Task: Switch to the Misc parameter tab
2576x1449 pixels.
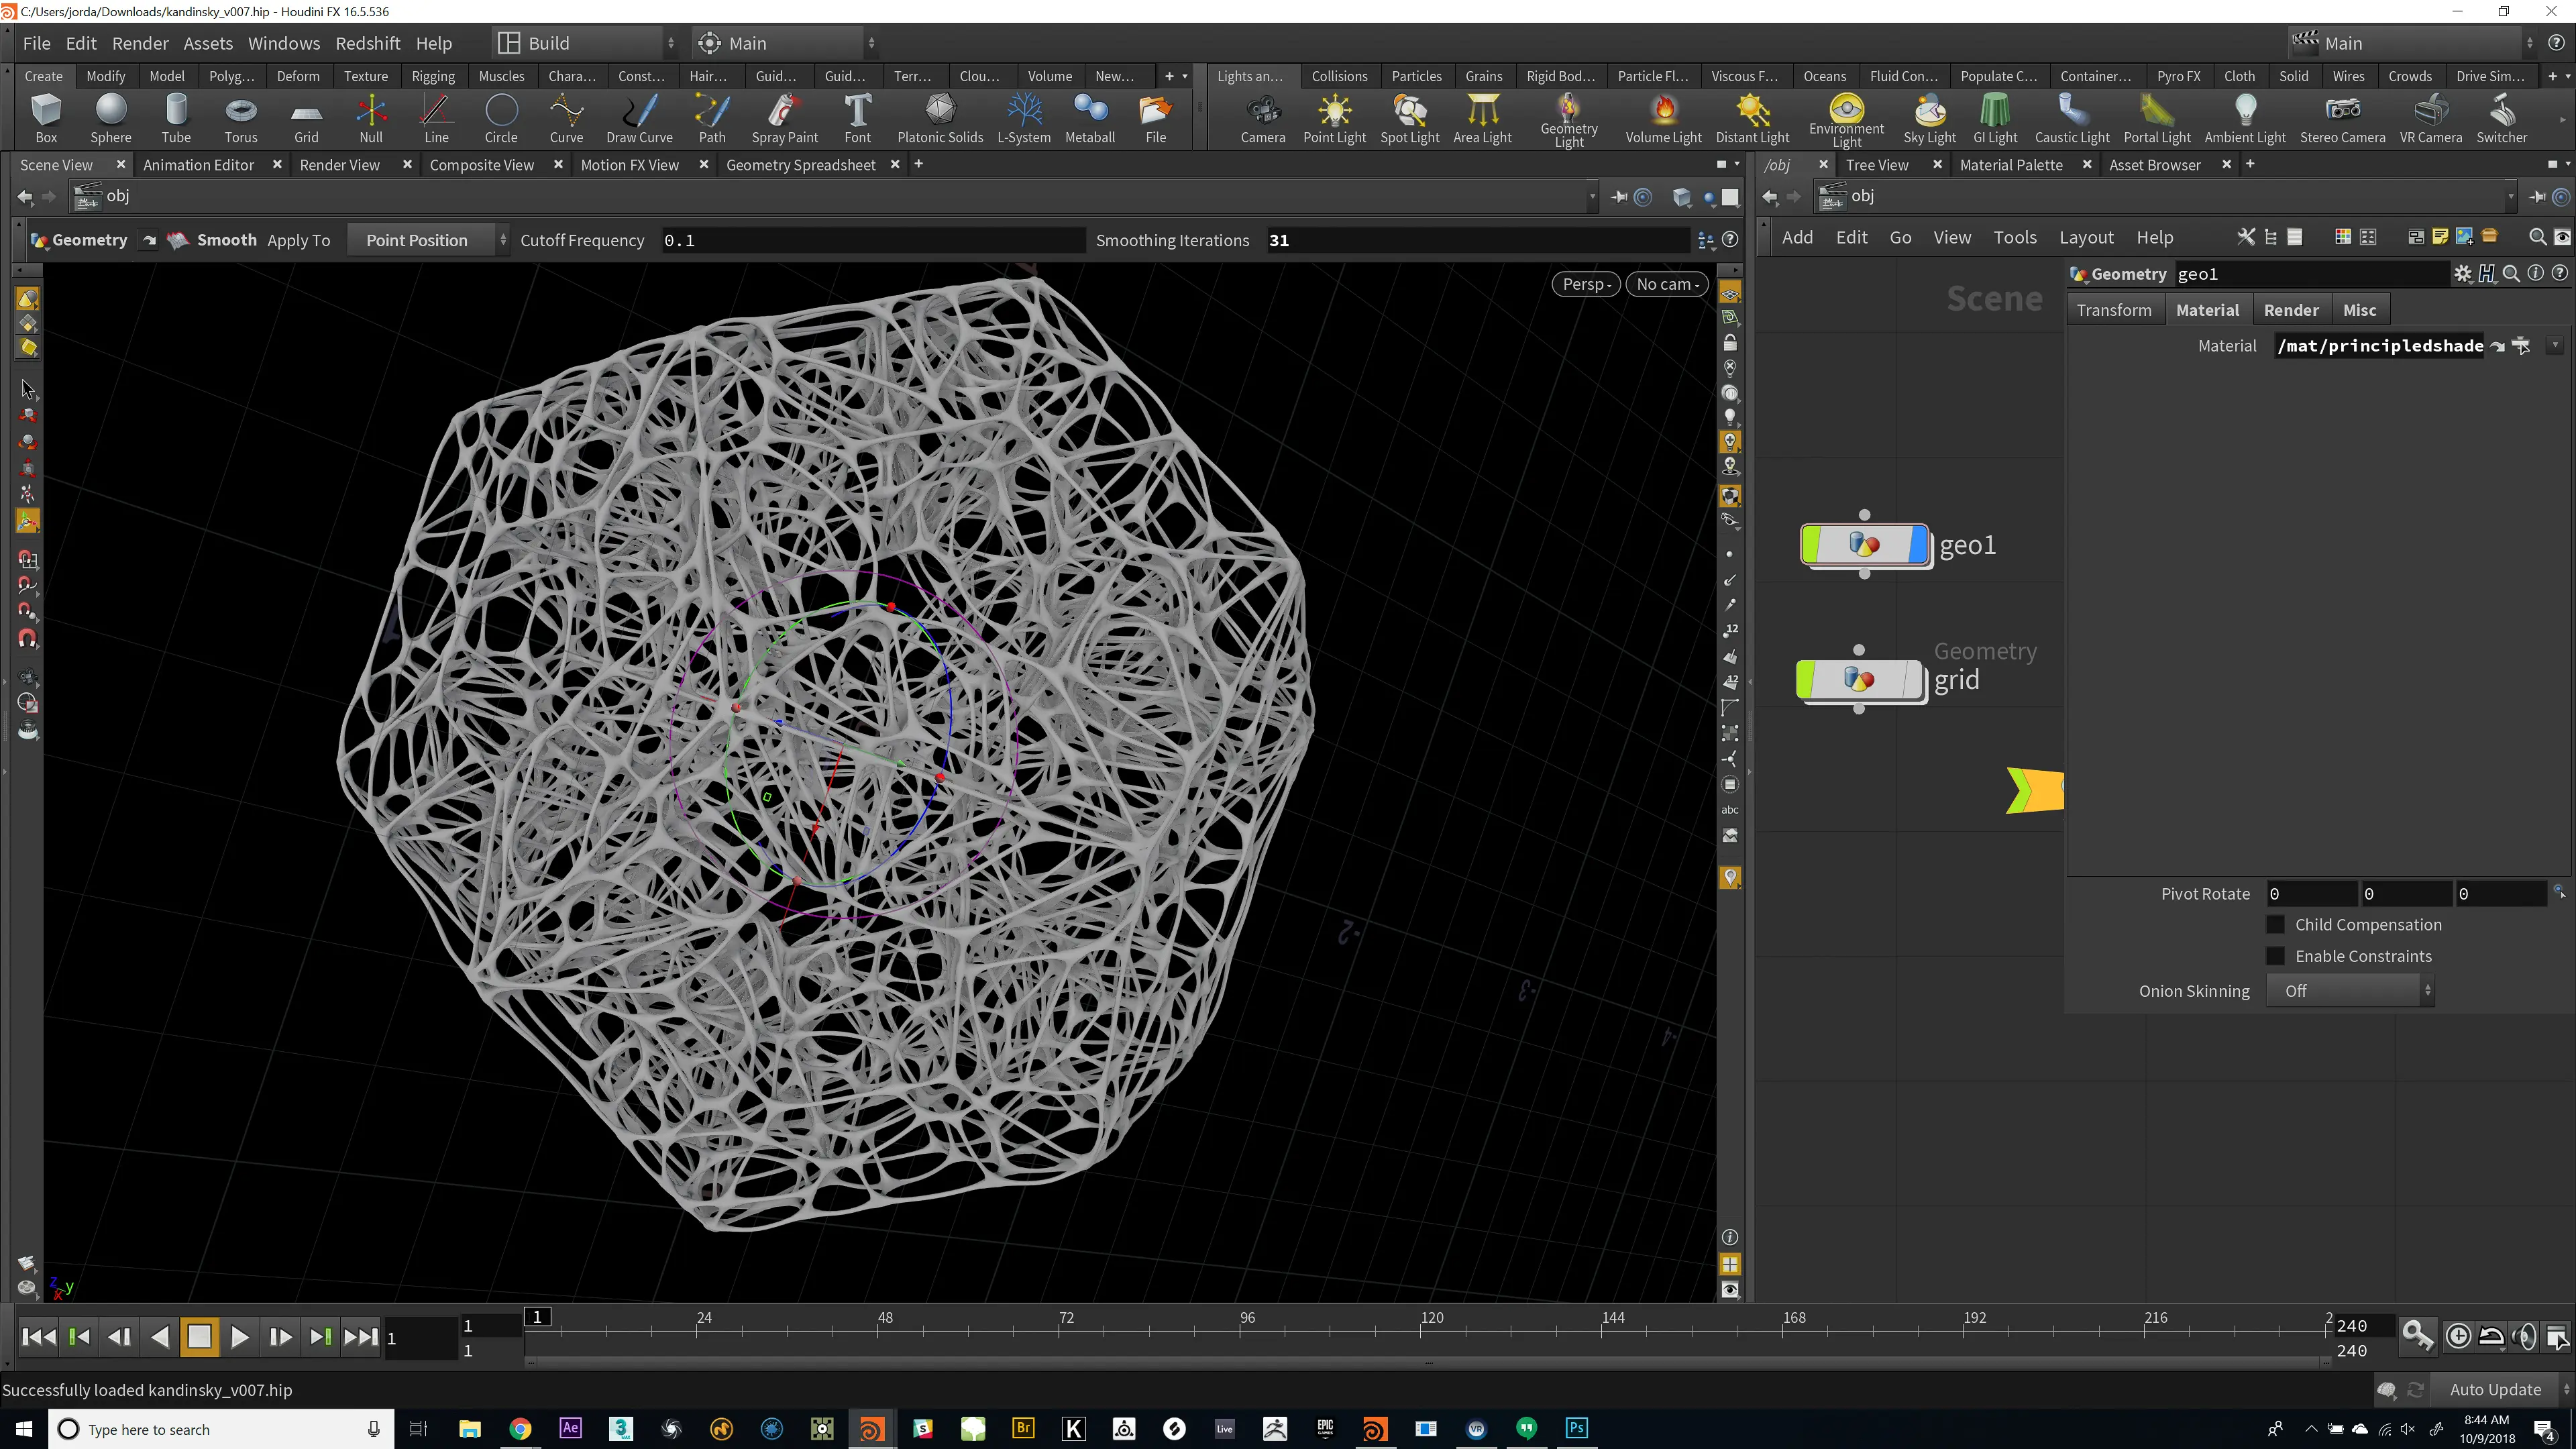Action: [2359, 310]
